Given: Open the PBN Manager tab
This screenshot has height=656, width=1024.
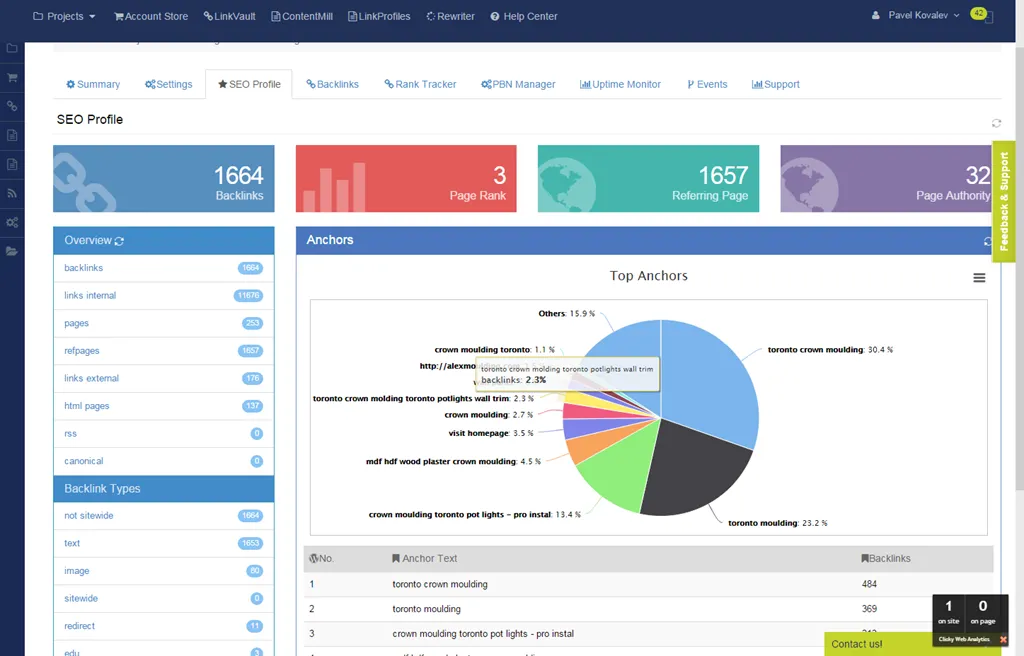Looking at the screenshot, I should [x=518, y=84].
